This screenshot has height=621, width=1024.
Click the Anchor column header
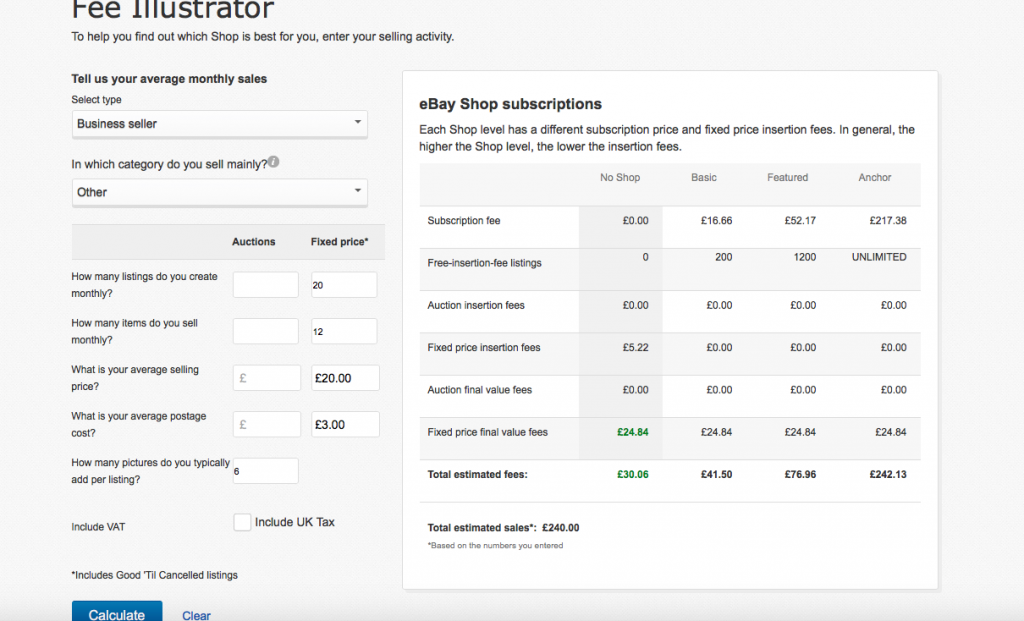tap(874, 178)
